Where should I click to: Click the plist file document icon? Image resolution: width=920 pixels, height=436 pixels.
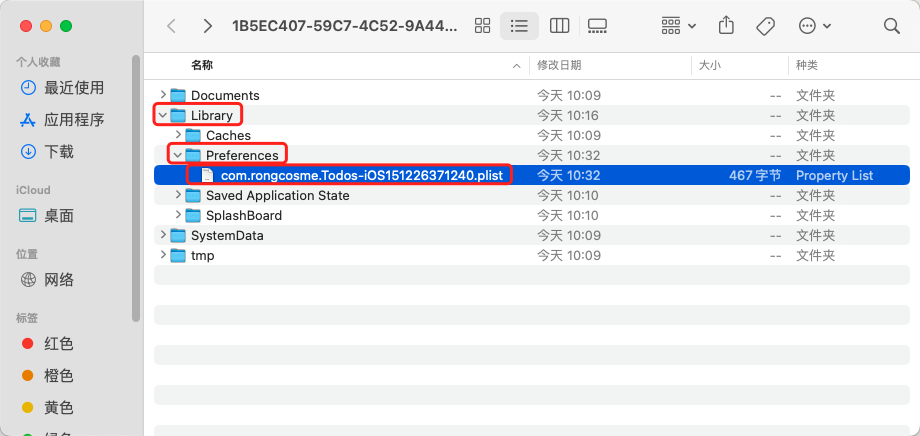point(207,175)
